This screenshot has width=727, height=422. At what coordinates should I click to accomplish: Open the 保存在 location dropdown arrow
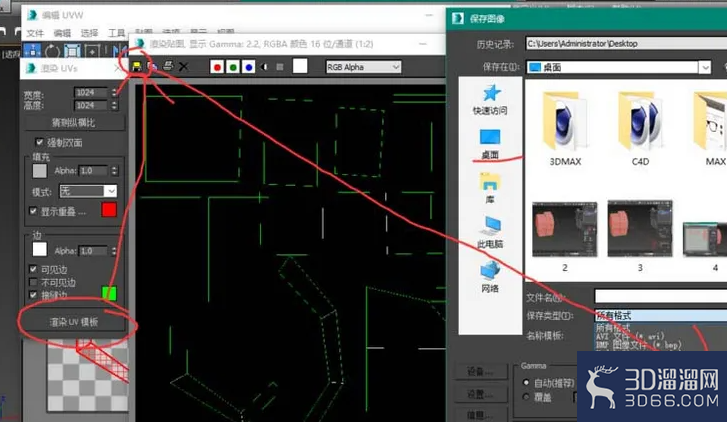click(705, 67)
